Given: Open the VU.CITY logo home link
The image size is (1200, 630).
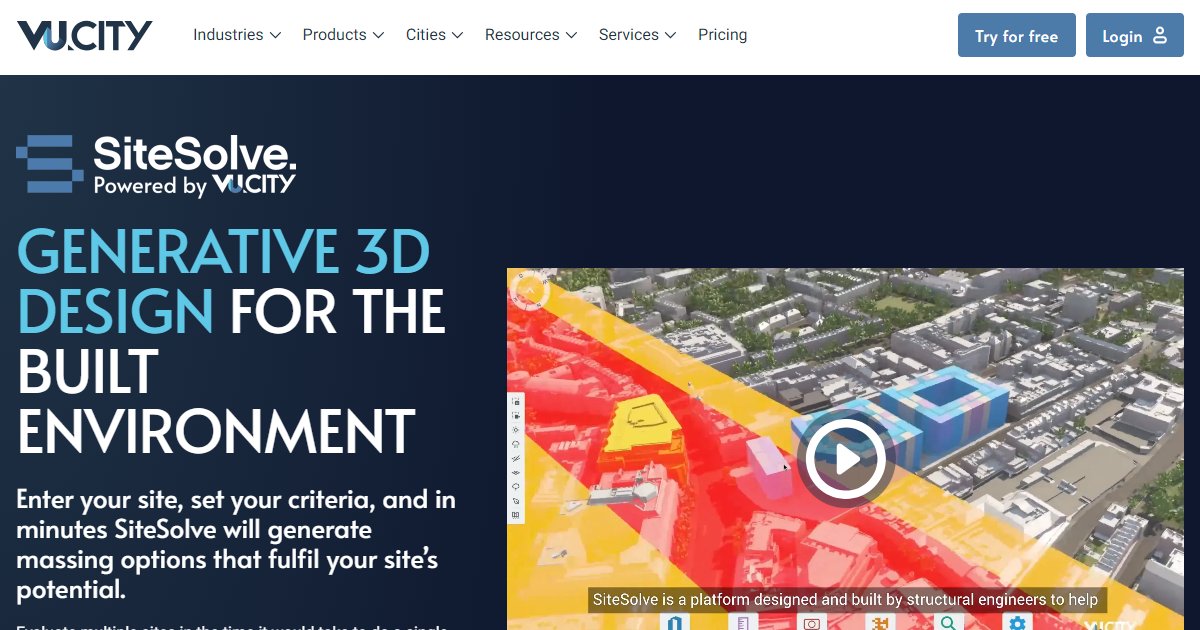Looking at the screenshot, I should coord(84,35).
